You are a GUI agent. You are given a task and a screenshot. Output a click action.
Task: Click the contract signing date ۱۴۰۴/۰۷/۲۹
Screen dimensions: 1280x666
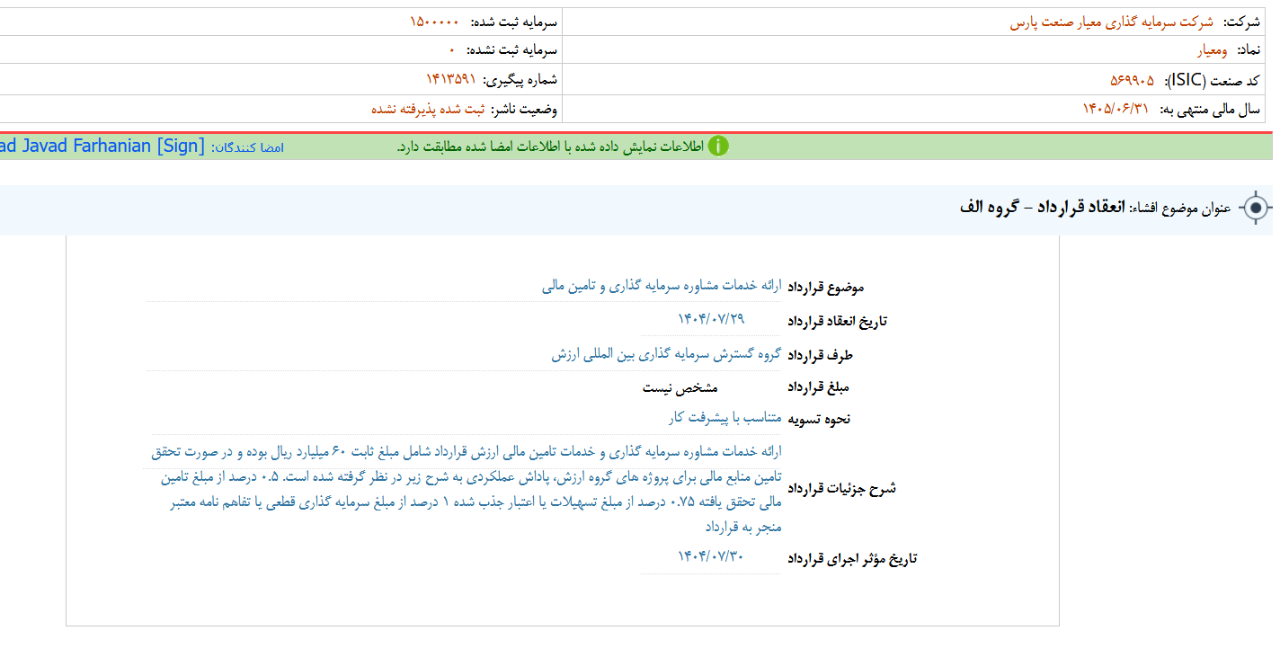coord(711,319)
